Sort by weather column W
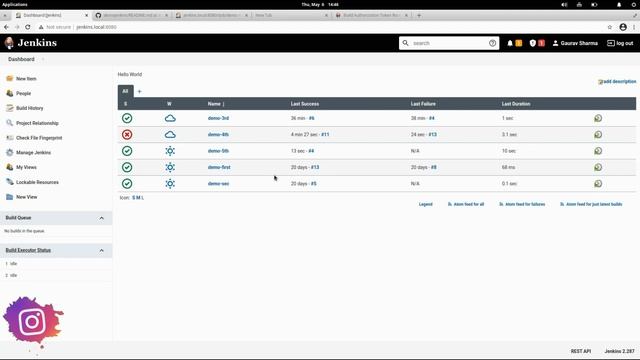The height and width of the screenshot is (360, 640). click(169, 104)
